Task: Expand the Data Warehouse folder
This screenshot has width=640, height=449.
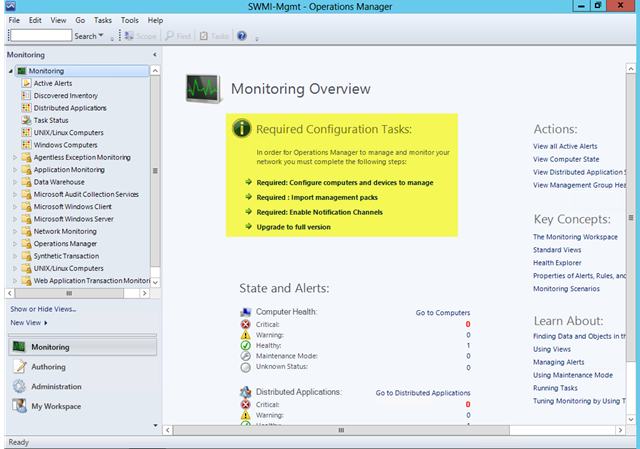Action: (x=14, y=182)
